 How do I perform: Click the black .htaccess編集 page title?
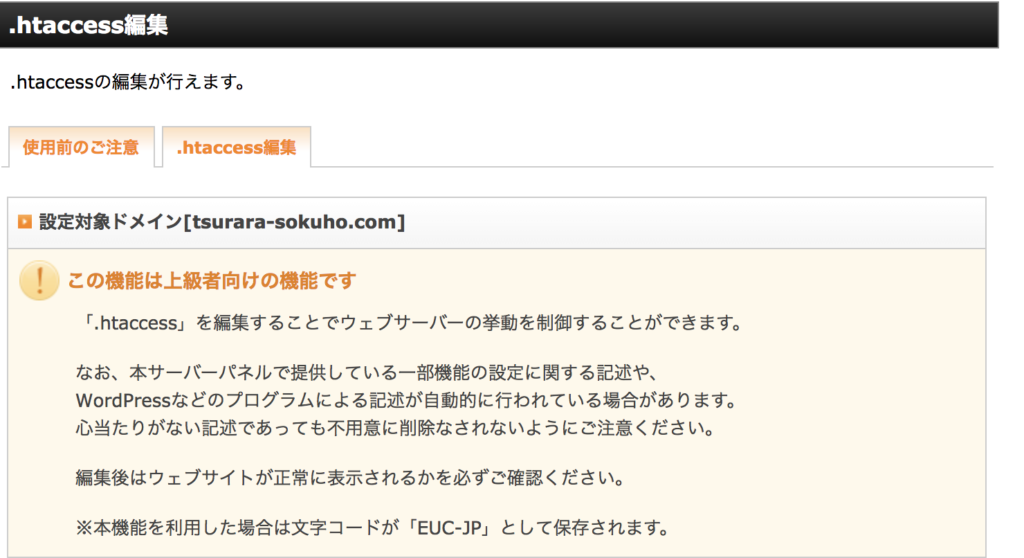88,26
